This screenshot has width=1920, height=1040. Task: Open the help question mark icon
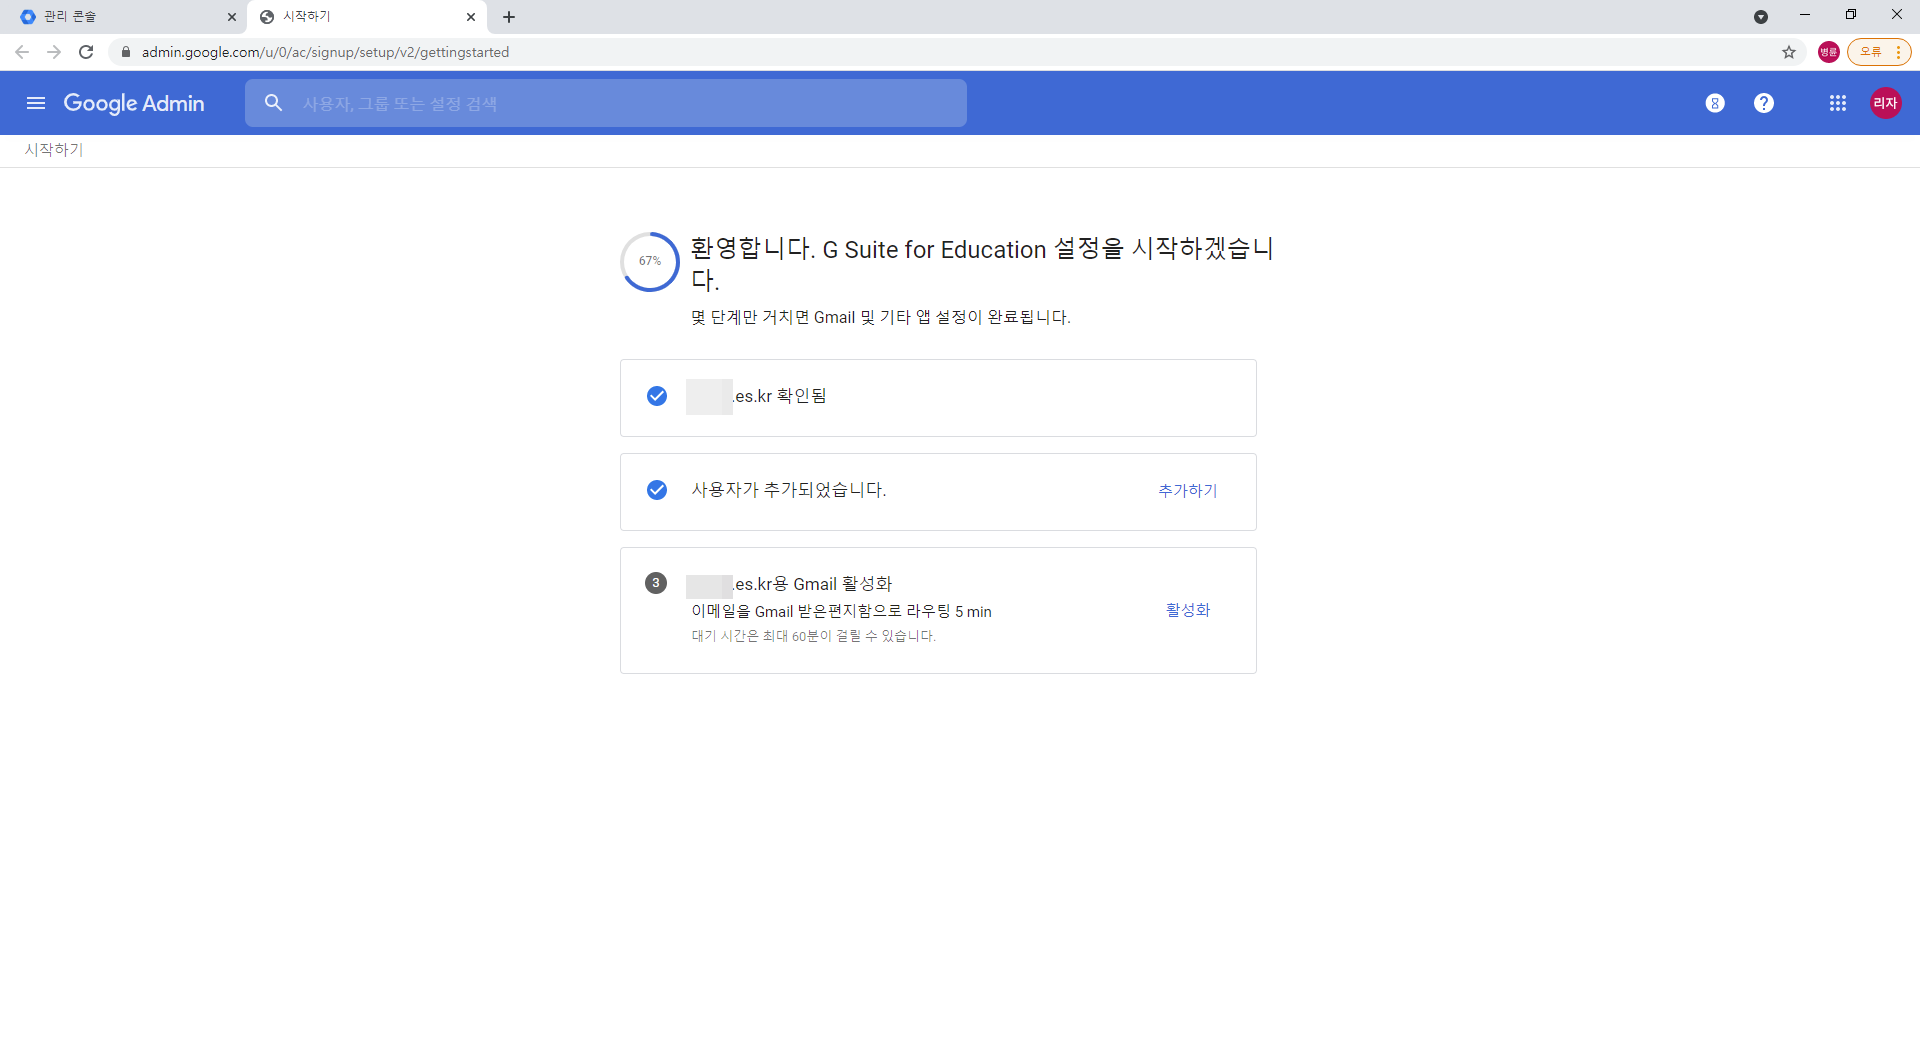[1764, 103]
